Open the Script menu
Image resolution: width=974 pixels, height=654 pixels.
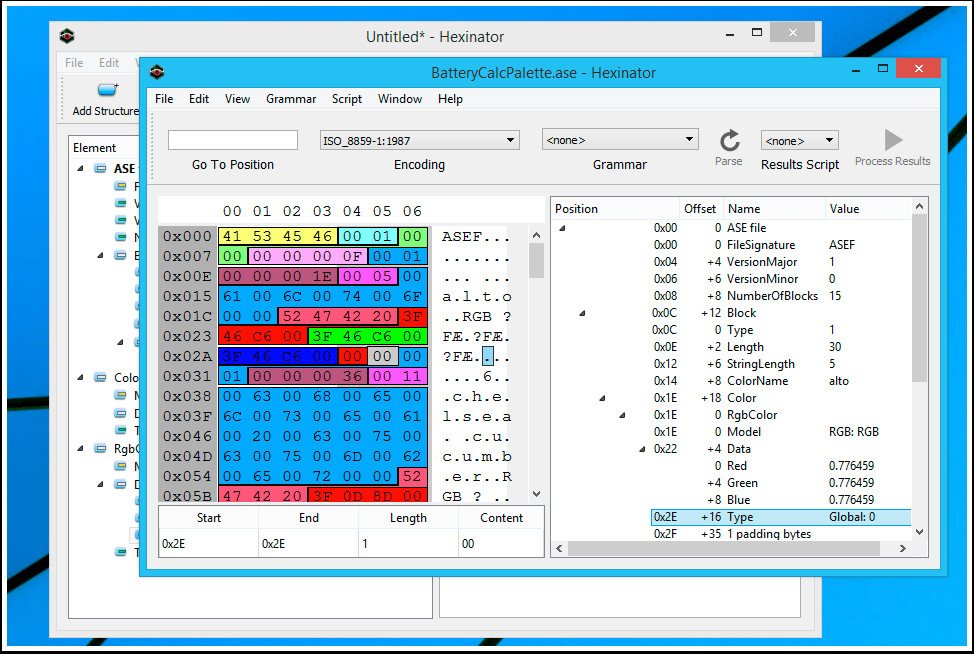pos(347,99)
